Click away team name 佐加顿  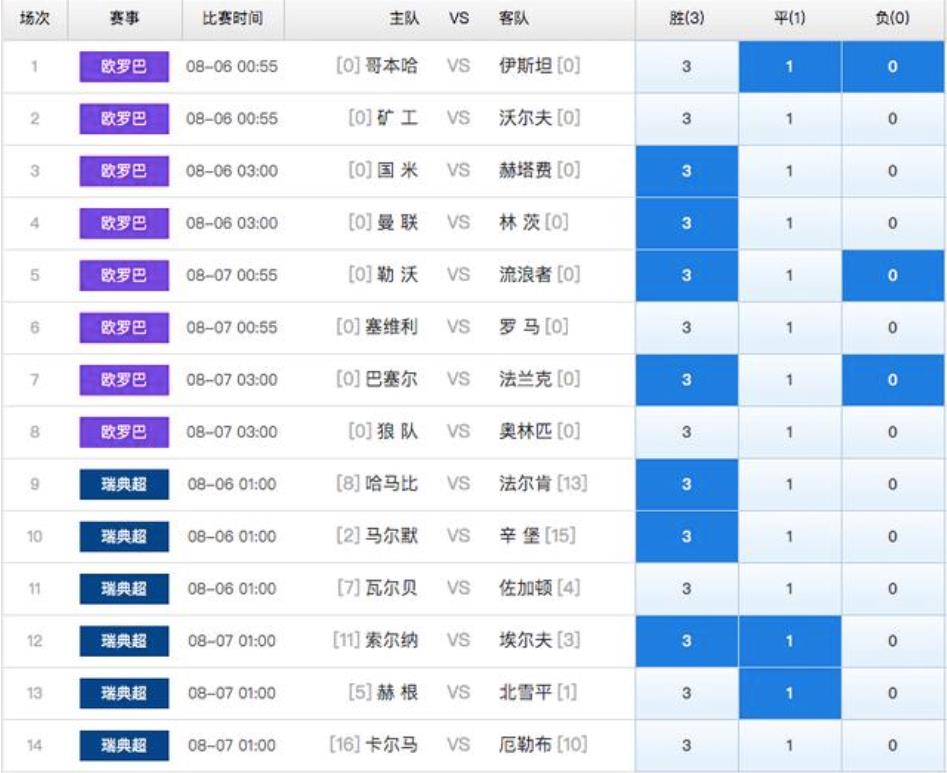[525, 588]
